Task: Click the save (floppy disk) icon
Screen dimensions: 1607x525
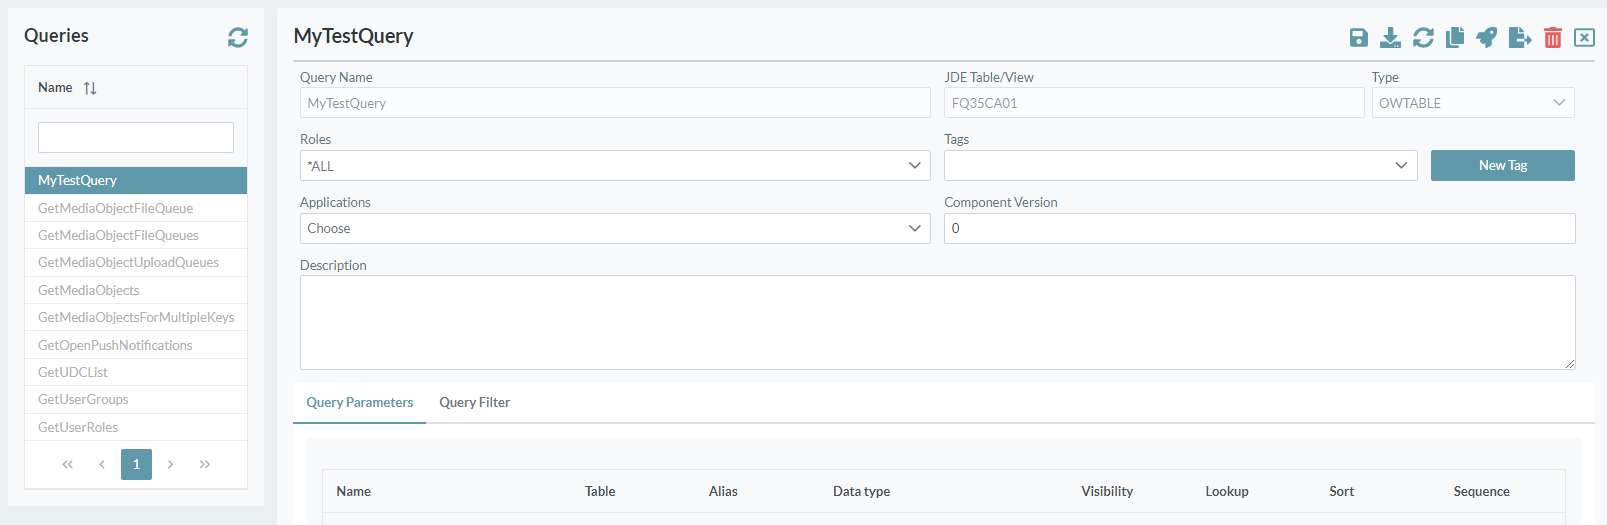Action: tap(1358, 38)
